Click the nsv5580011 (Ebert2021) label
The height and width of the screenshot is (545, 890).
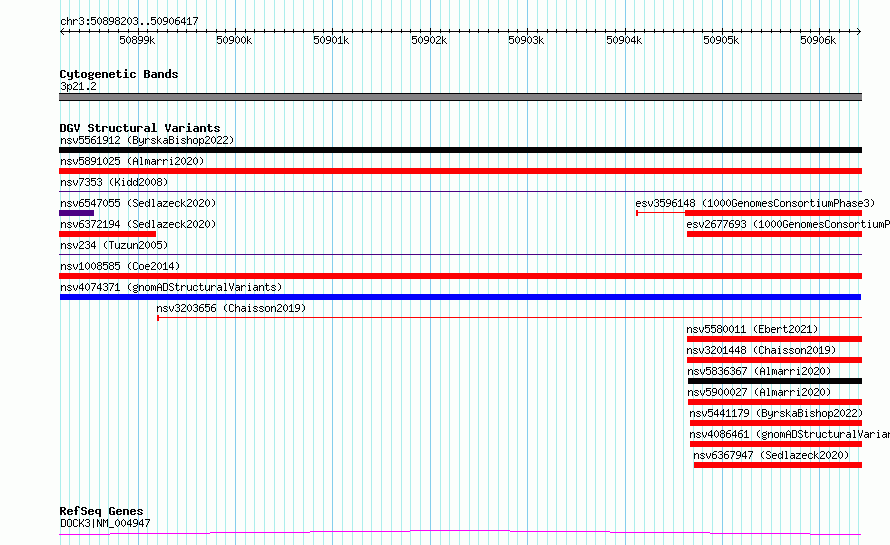click(752, 329)
